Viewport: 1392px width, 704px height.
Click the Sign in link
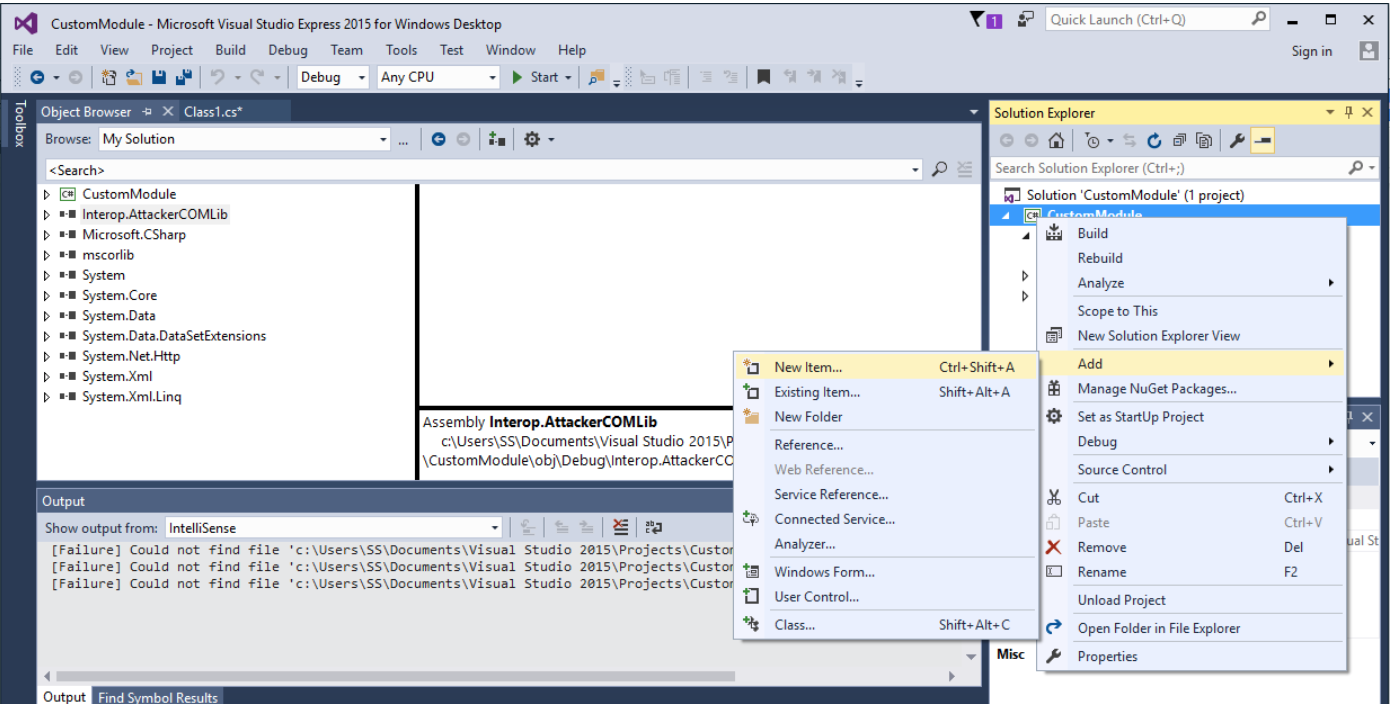click(x=1311, y=51)
